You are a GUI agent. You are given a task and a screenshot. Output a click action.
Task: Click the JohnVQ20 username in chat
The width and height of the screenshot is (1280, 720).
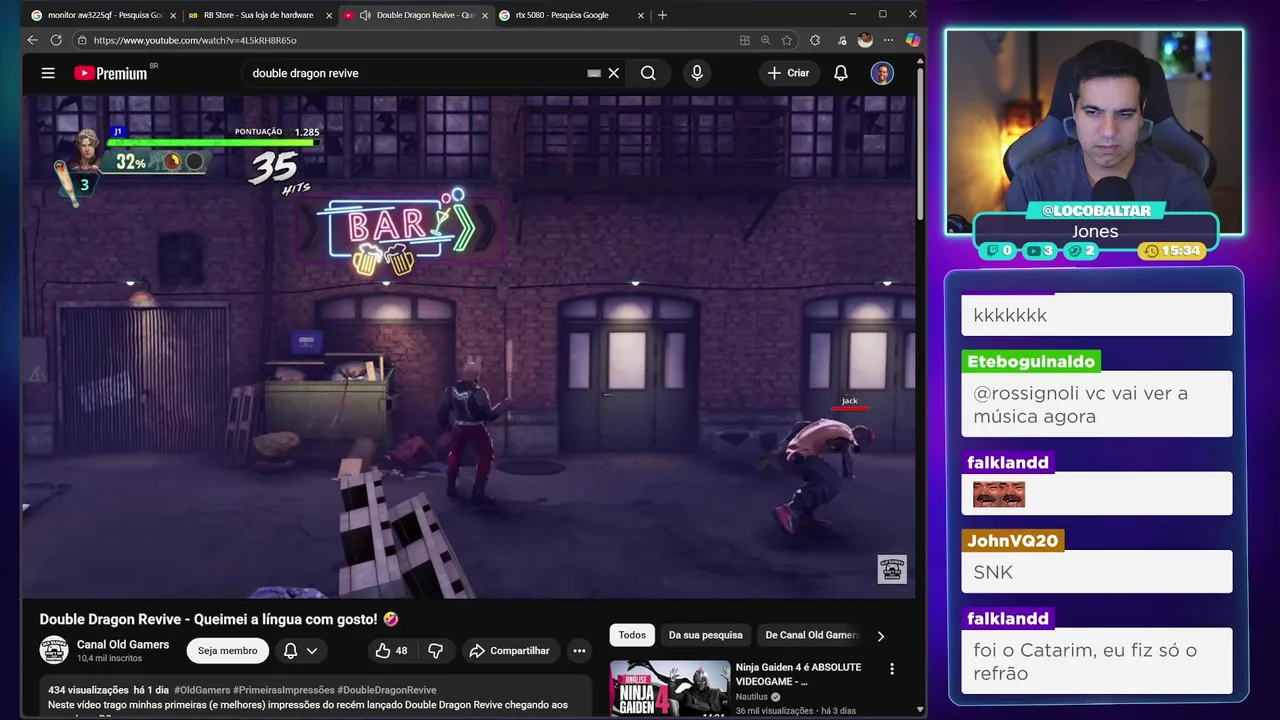point(1012,540)
